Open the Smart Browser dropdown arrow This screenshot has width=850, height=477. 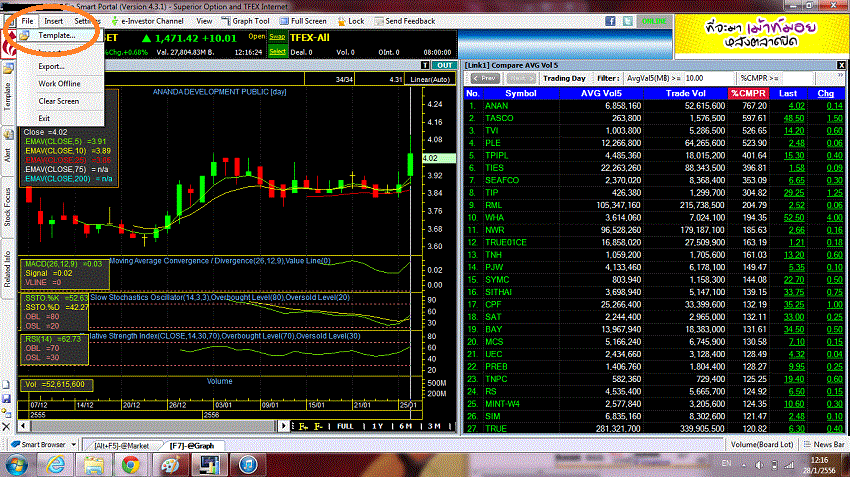pyautogui.click(x=73, y=444)
